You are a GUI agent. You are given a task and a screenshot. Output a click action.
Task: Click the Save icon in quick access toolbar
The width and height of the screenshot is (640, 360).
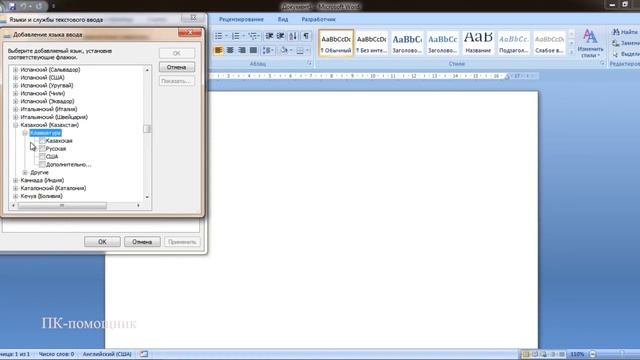[x=12, y=6]
